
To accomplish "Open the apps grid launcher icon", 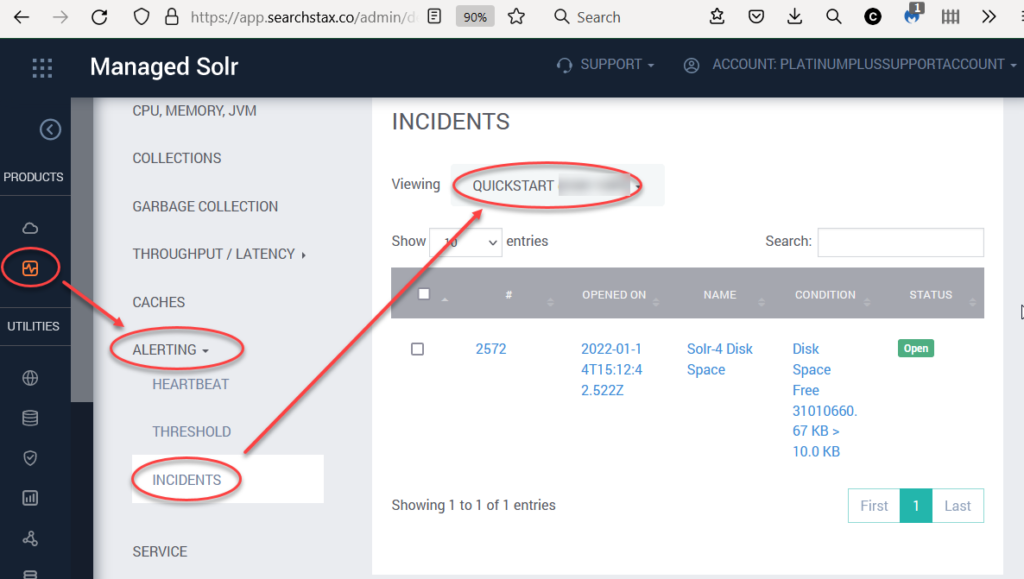I will 42,68.
